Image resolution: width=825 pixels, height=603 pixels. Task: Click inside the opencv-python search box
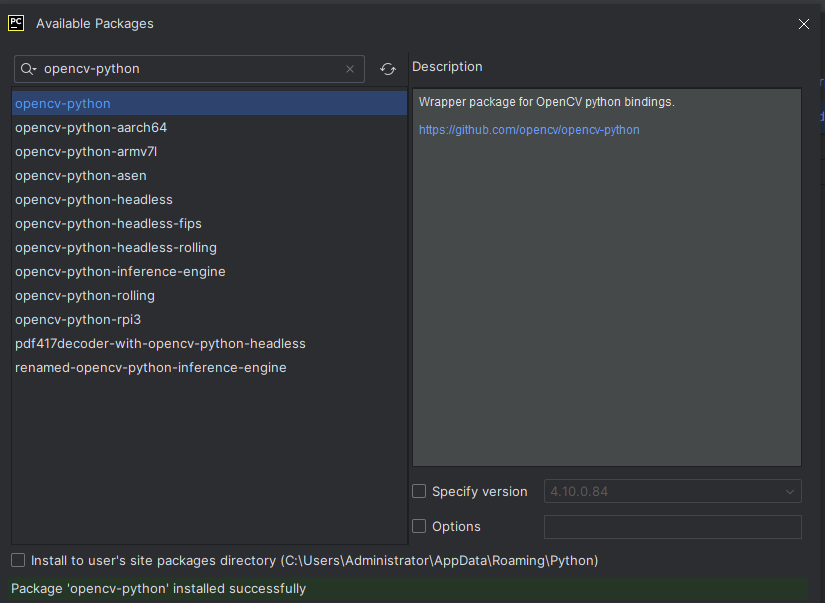tap(189, 69)
